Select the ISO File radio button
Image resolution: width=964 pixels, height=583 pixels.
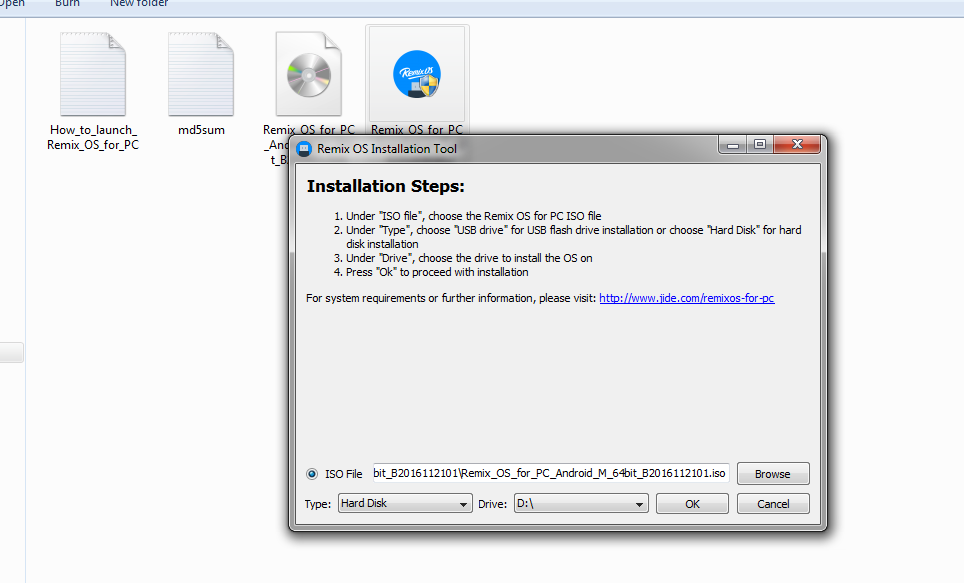[312, 474]
